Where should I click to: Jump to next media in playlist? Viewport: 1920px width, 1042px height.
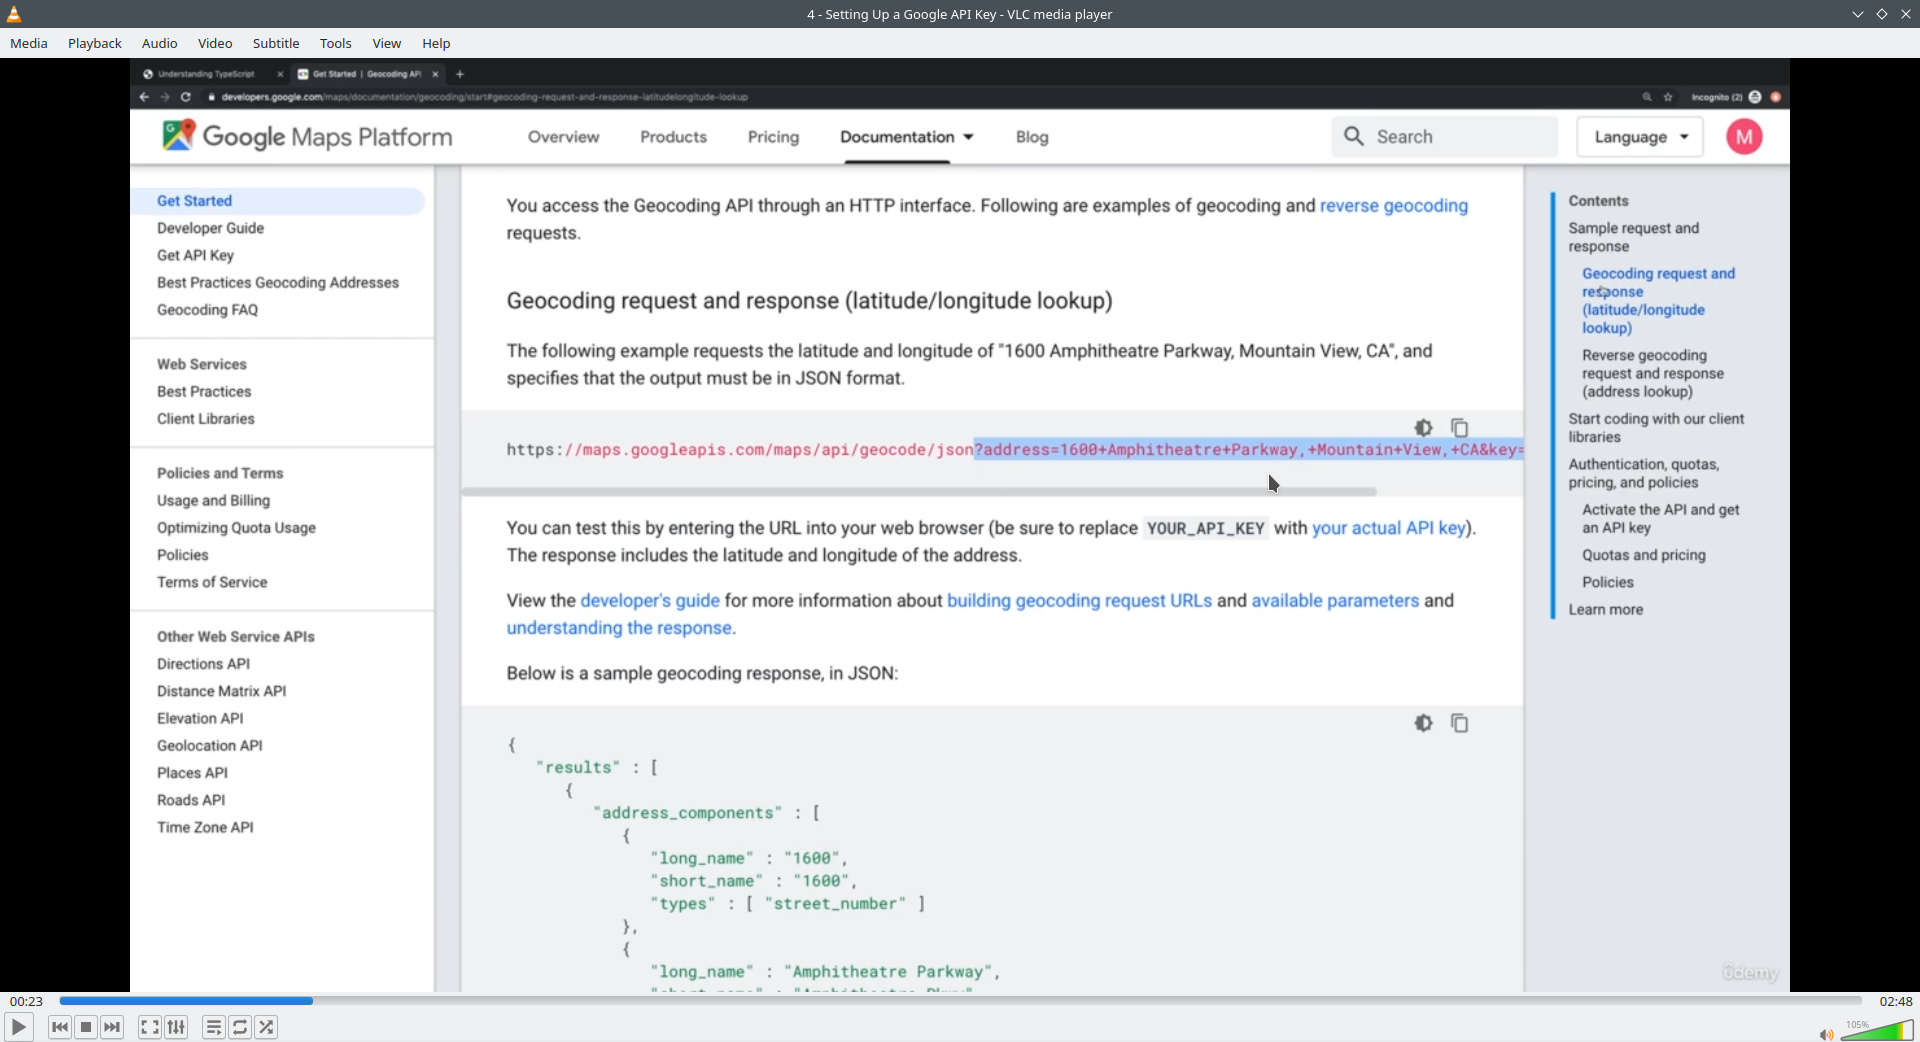[112, 1027]
